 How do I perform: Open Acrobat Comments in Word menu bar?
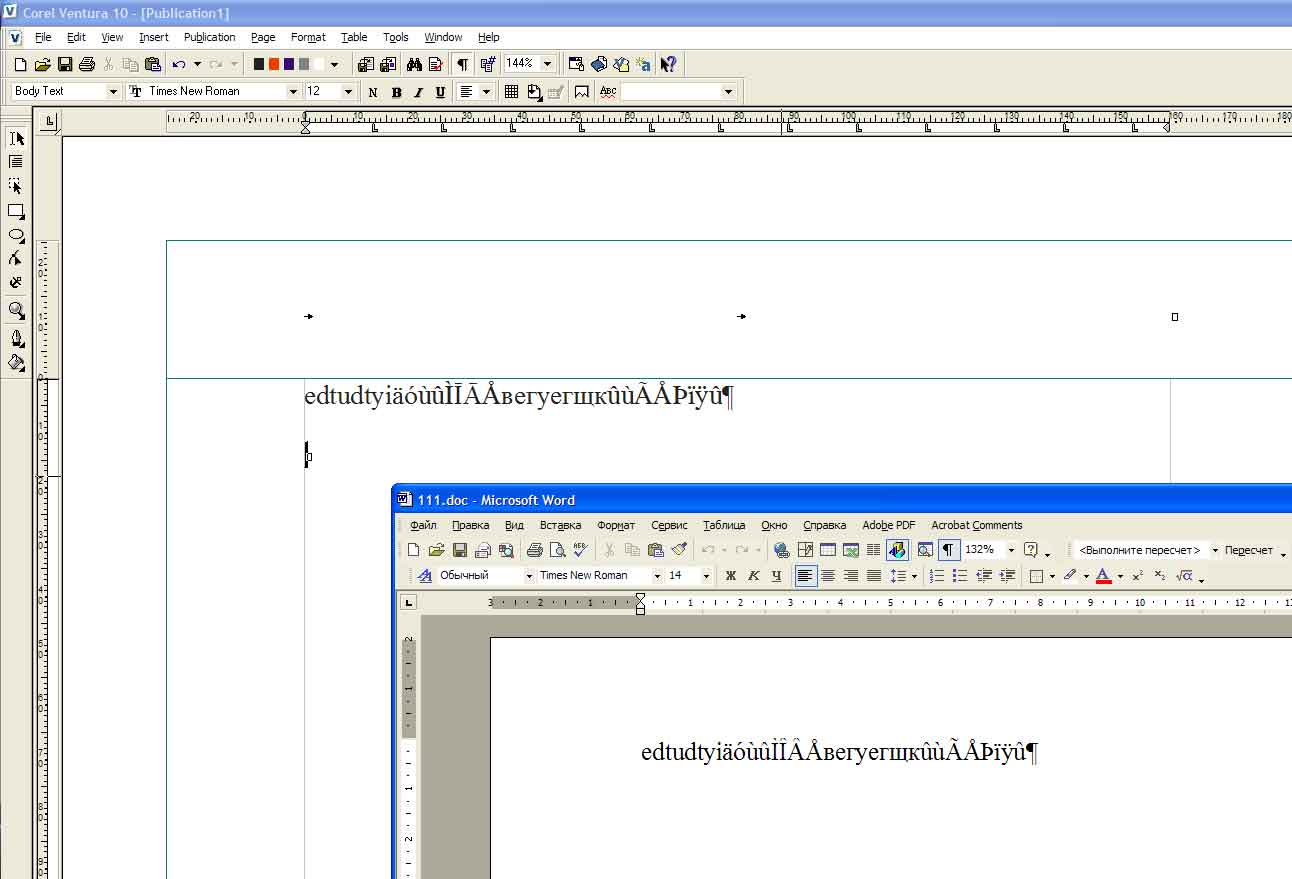[977, 525]
